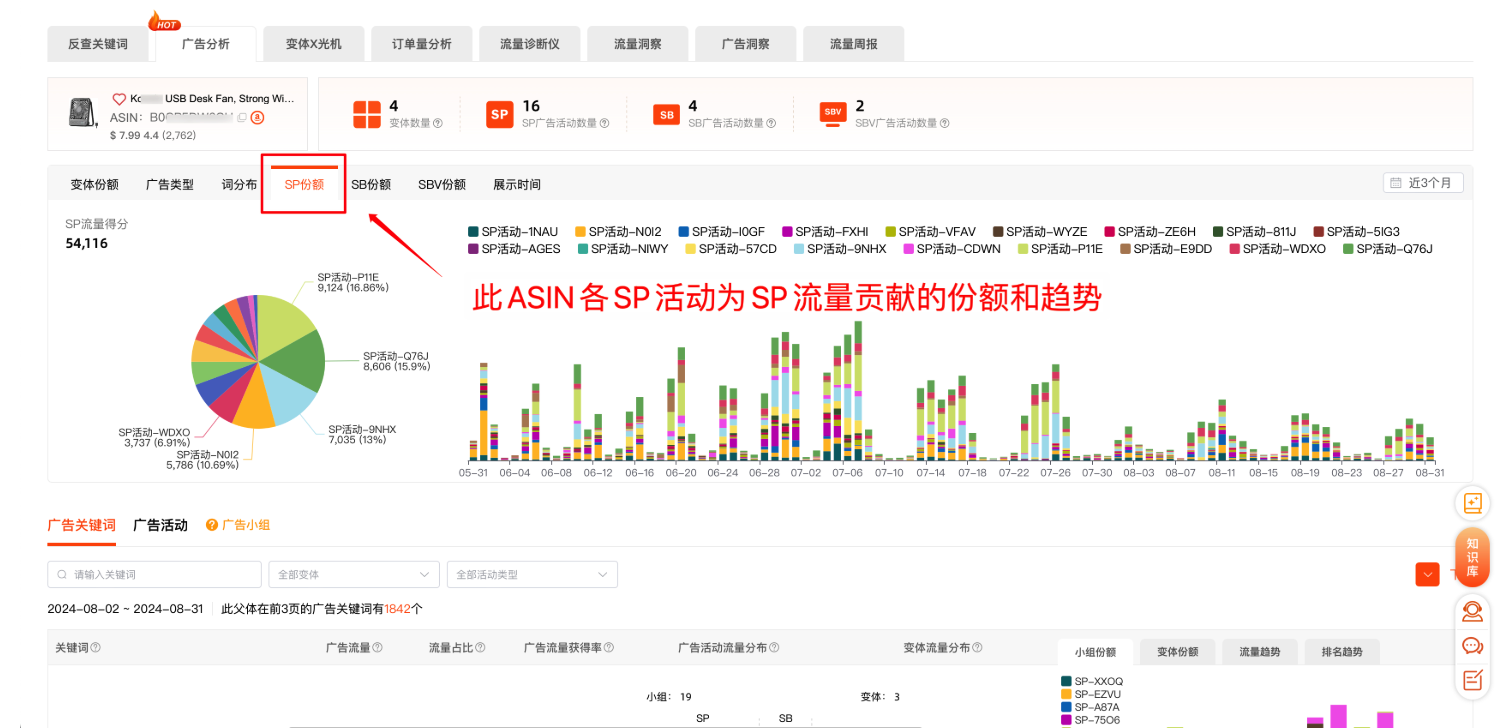Open the 广告活动 section tab
This screenshot has width=1506, height=728.
[x=160, y=525]
